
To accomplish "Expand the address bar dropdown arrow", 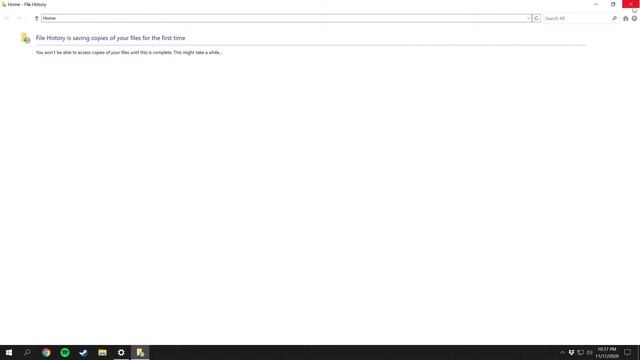I will [x=529, y=18].
